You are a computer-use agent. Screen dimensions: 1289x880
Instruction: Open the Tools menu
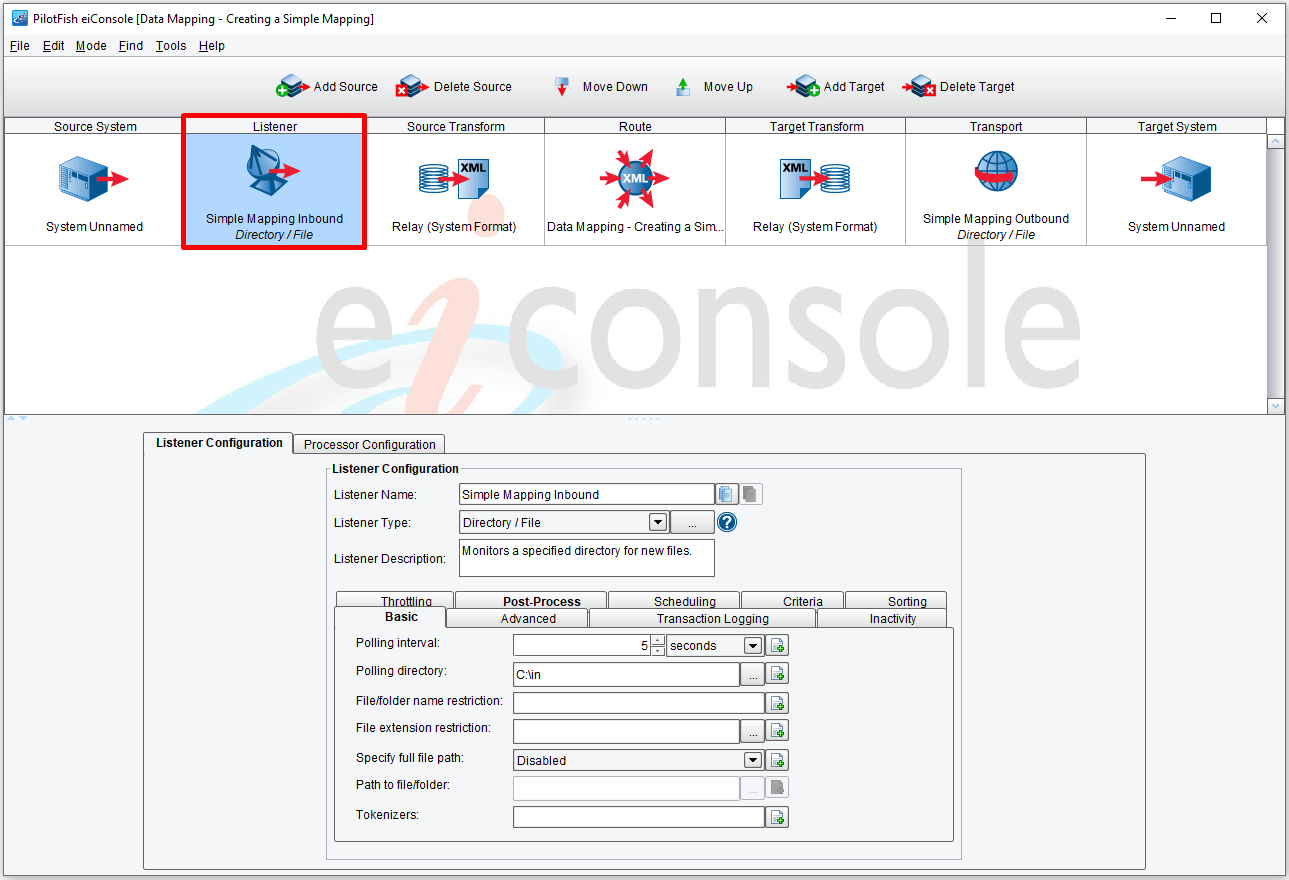coord(171,46)
